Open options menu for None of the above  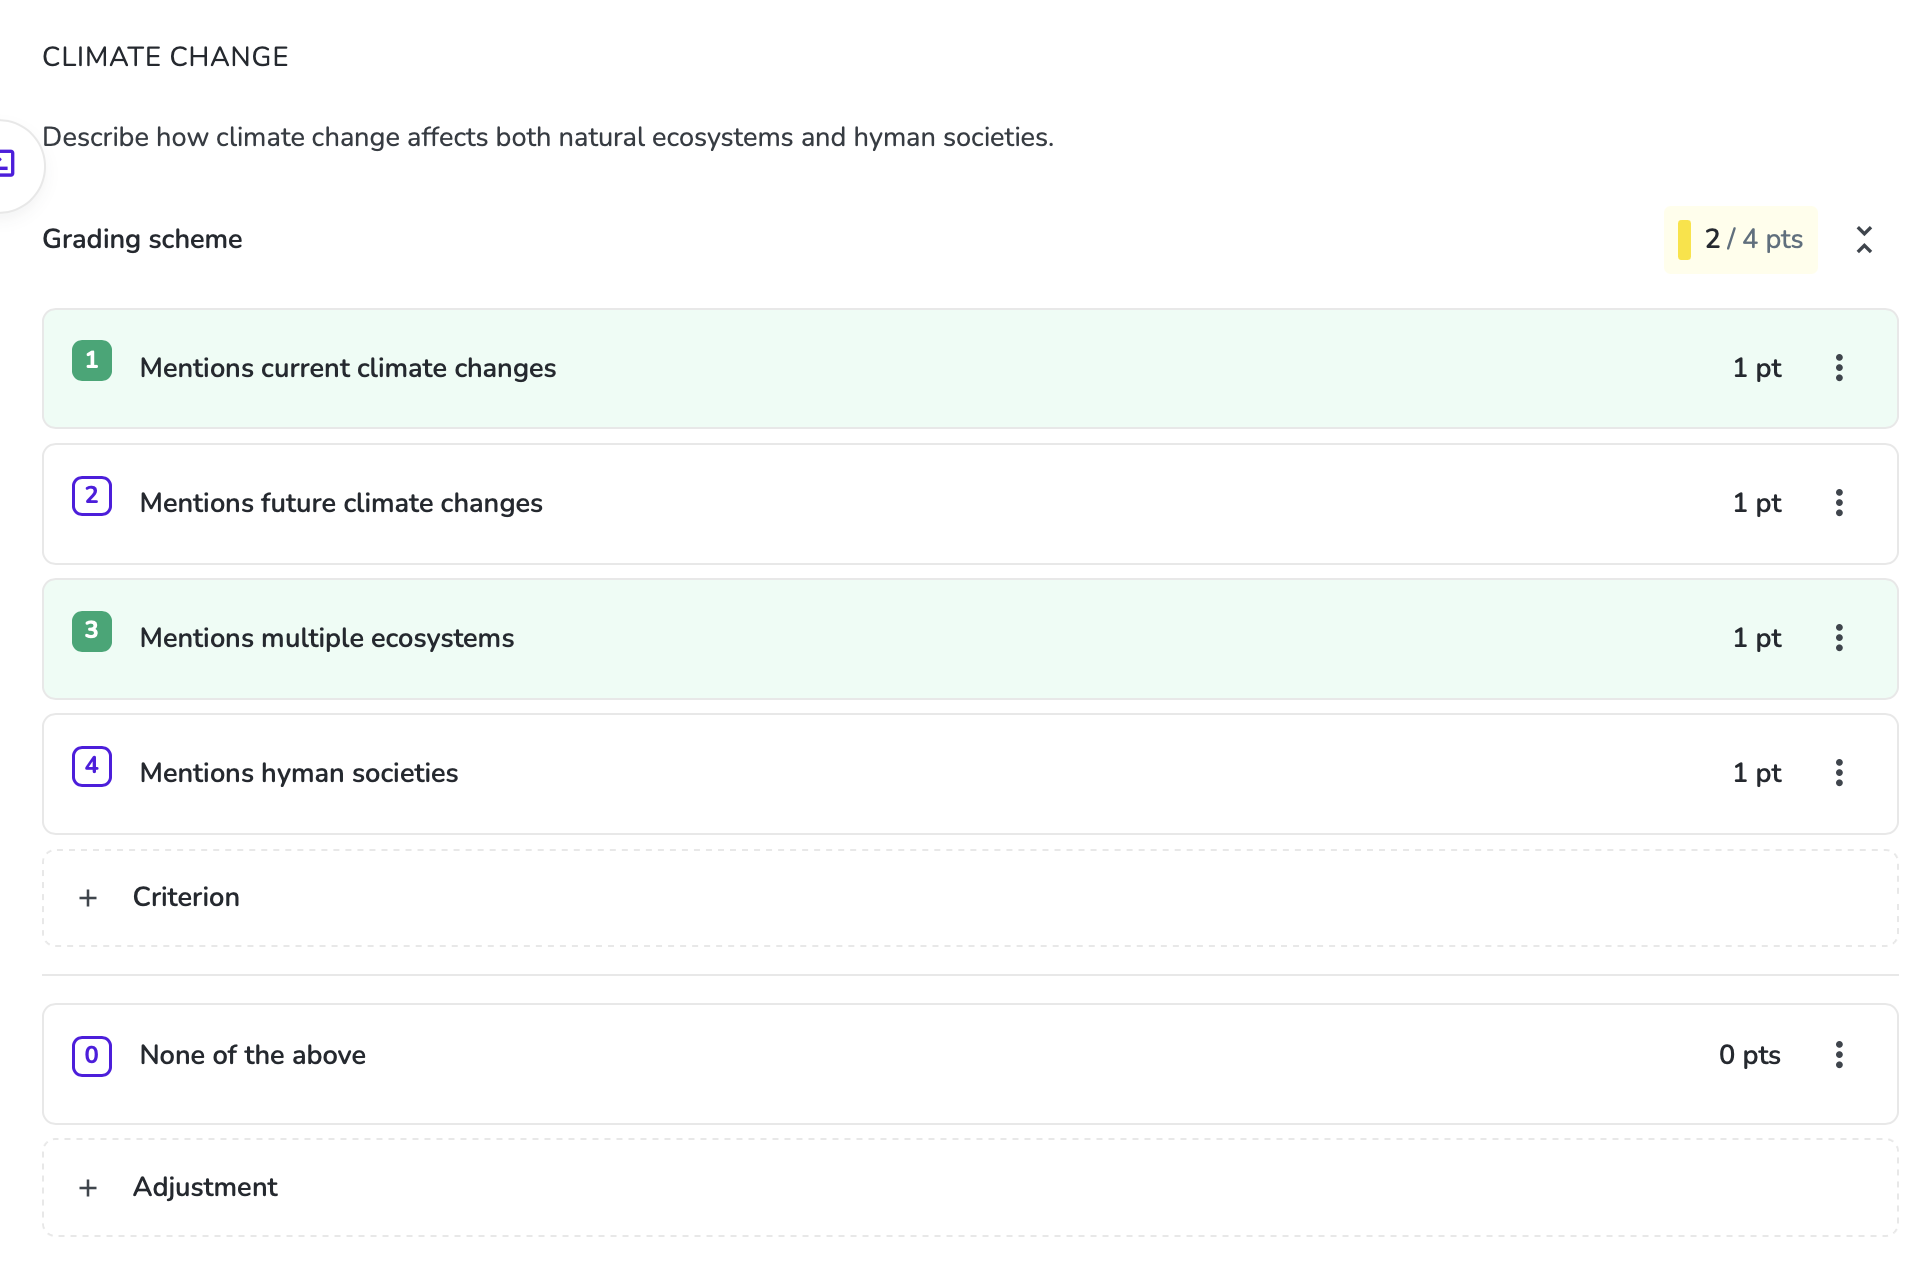(x=1839, y=1055)
